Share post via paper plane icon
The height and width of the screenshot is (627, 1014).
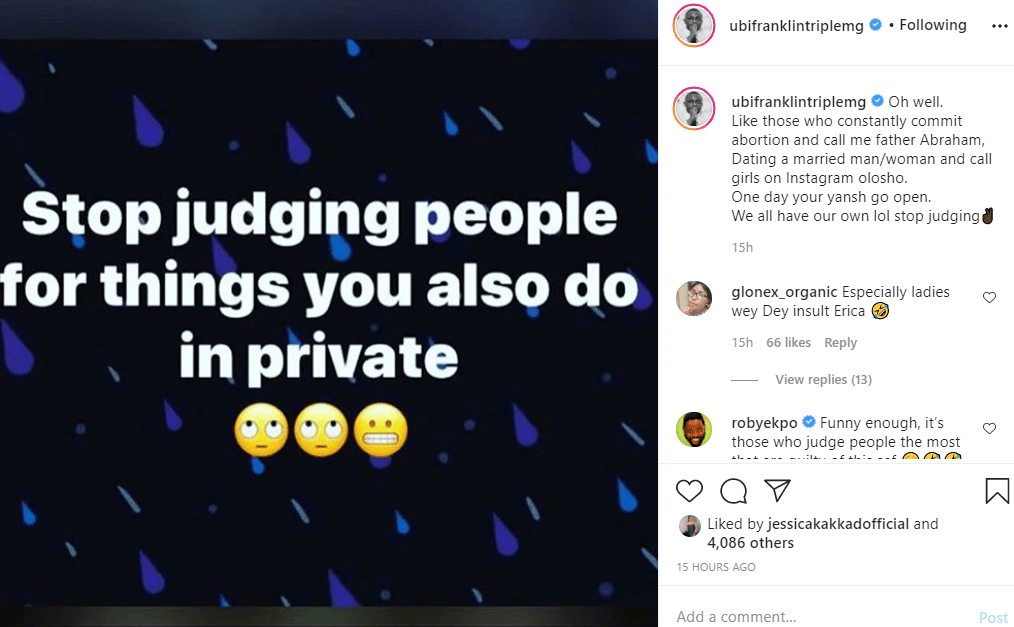778,490
